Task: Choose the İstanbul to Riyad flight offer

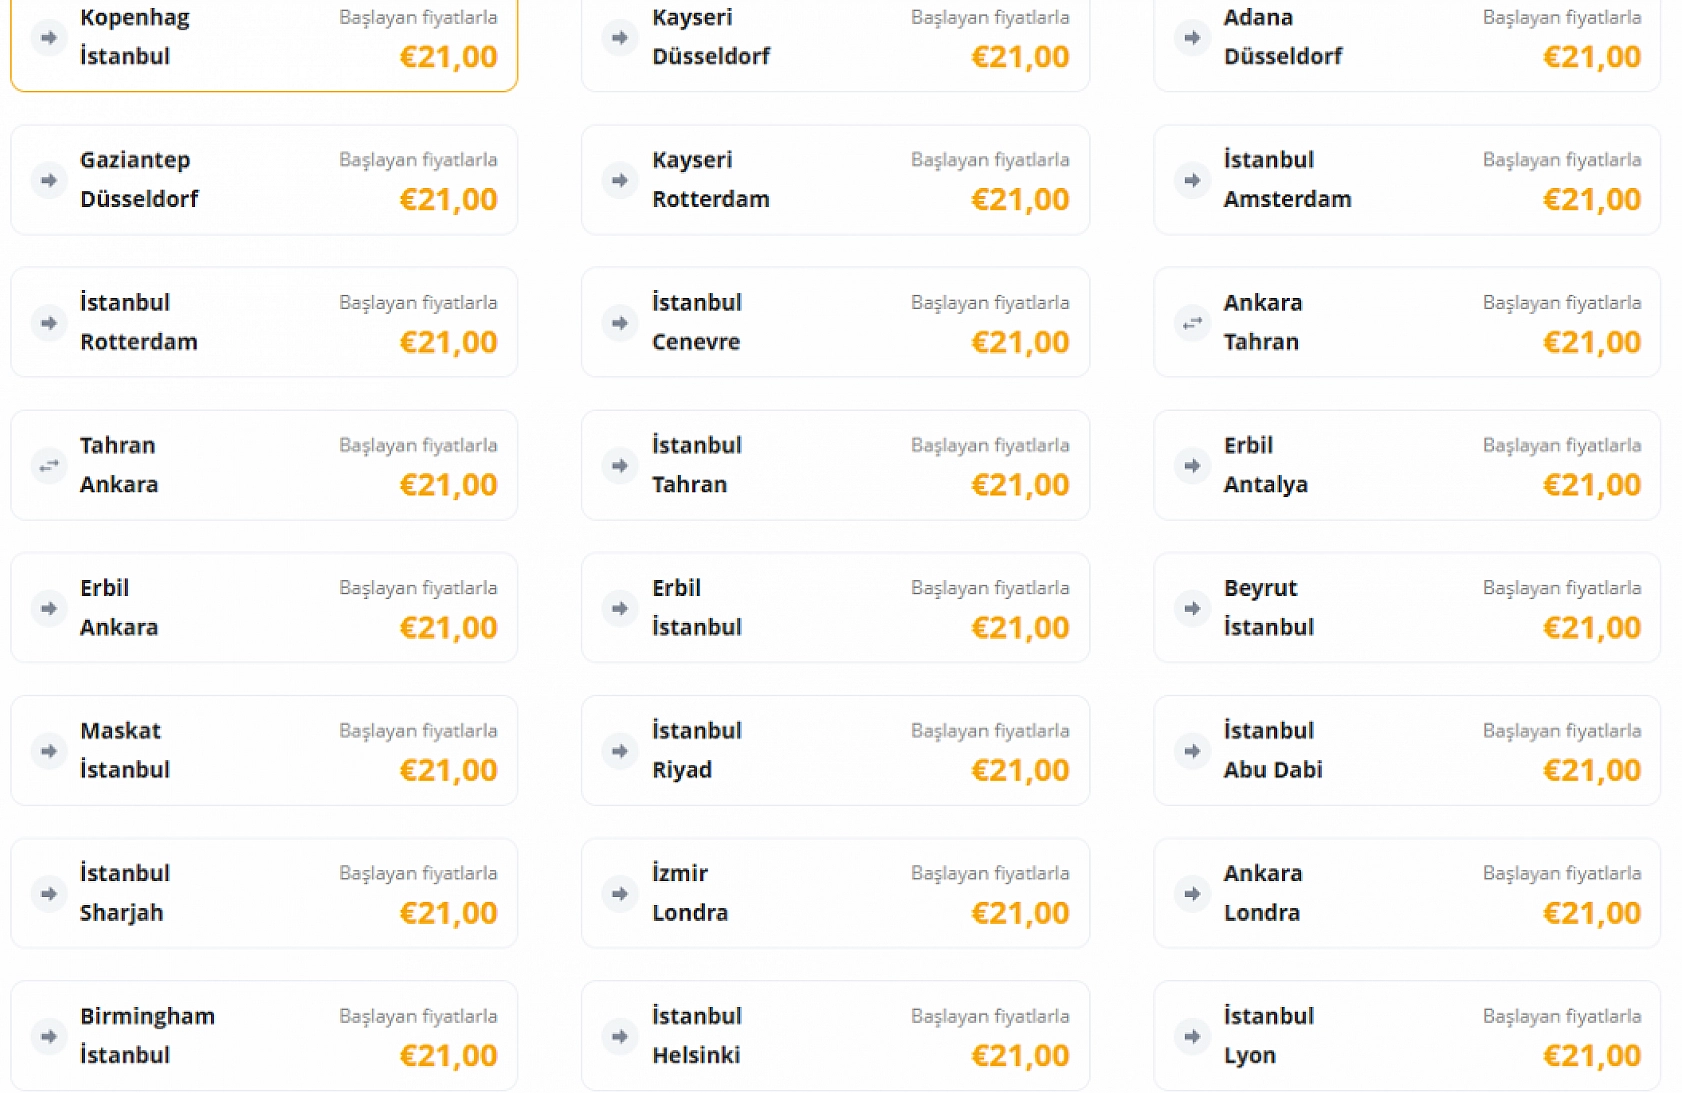Action: pyautogui.click(x=835, y=751)
